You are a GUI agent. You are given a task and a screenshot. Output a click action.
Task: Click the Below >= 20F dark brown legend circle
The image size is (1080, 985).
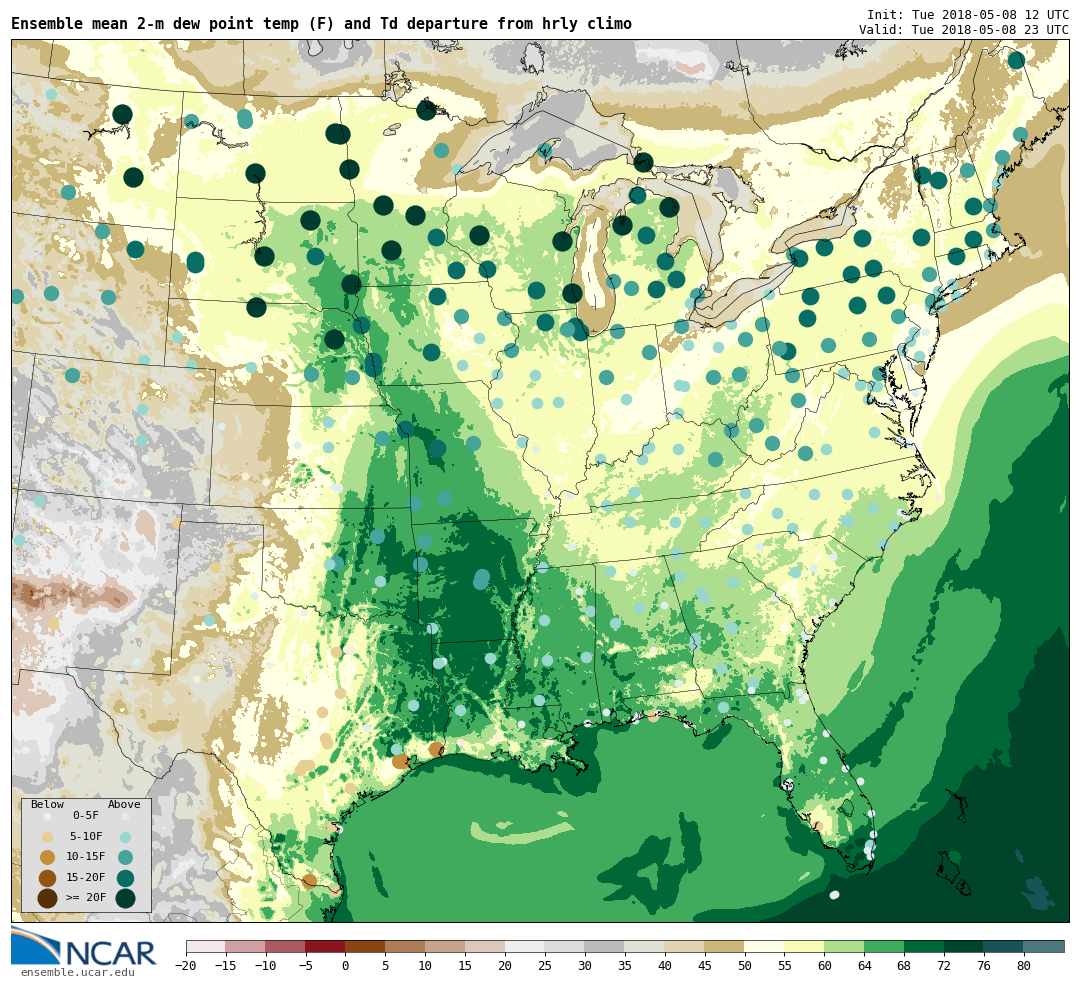click(x=48, y=899)
